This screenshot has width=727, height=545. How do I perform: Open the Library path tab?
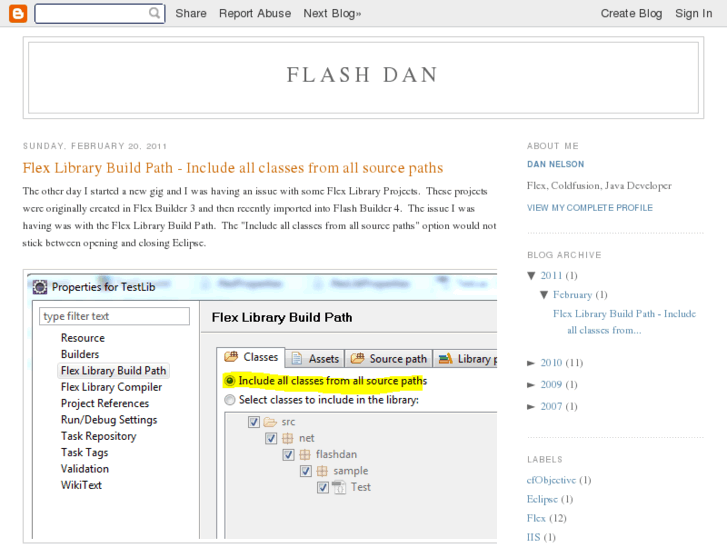point(466,359)
